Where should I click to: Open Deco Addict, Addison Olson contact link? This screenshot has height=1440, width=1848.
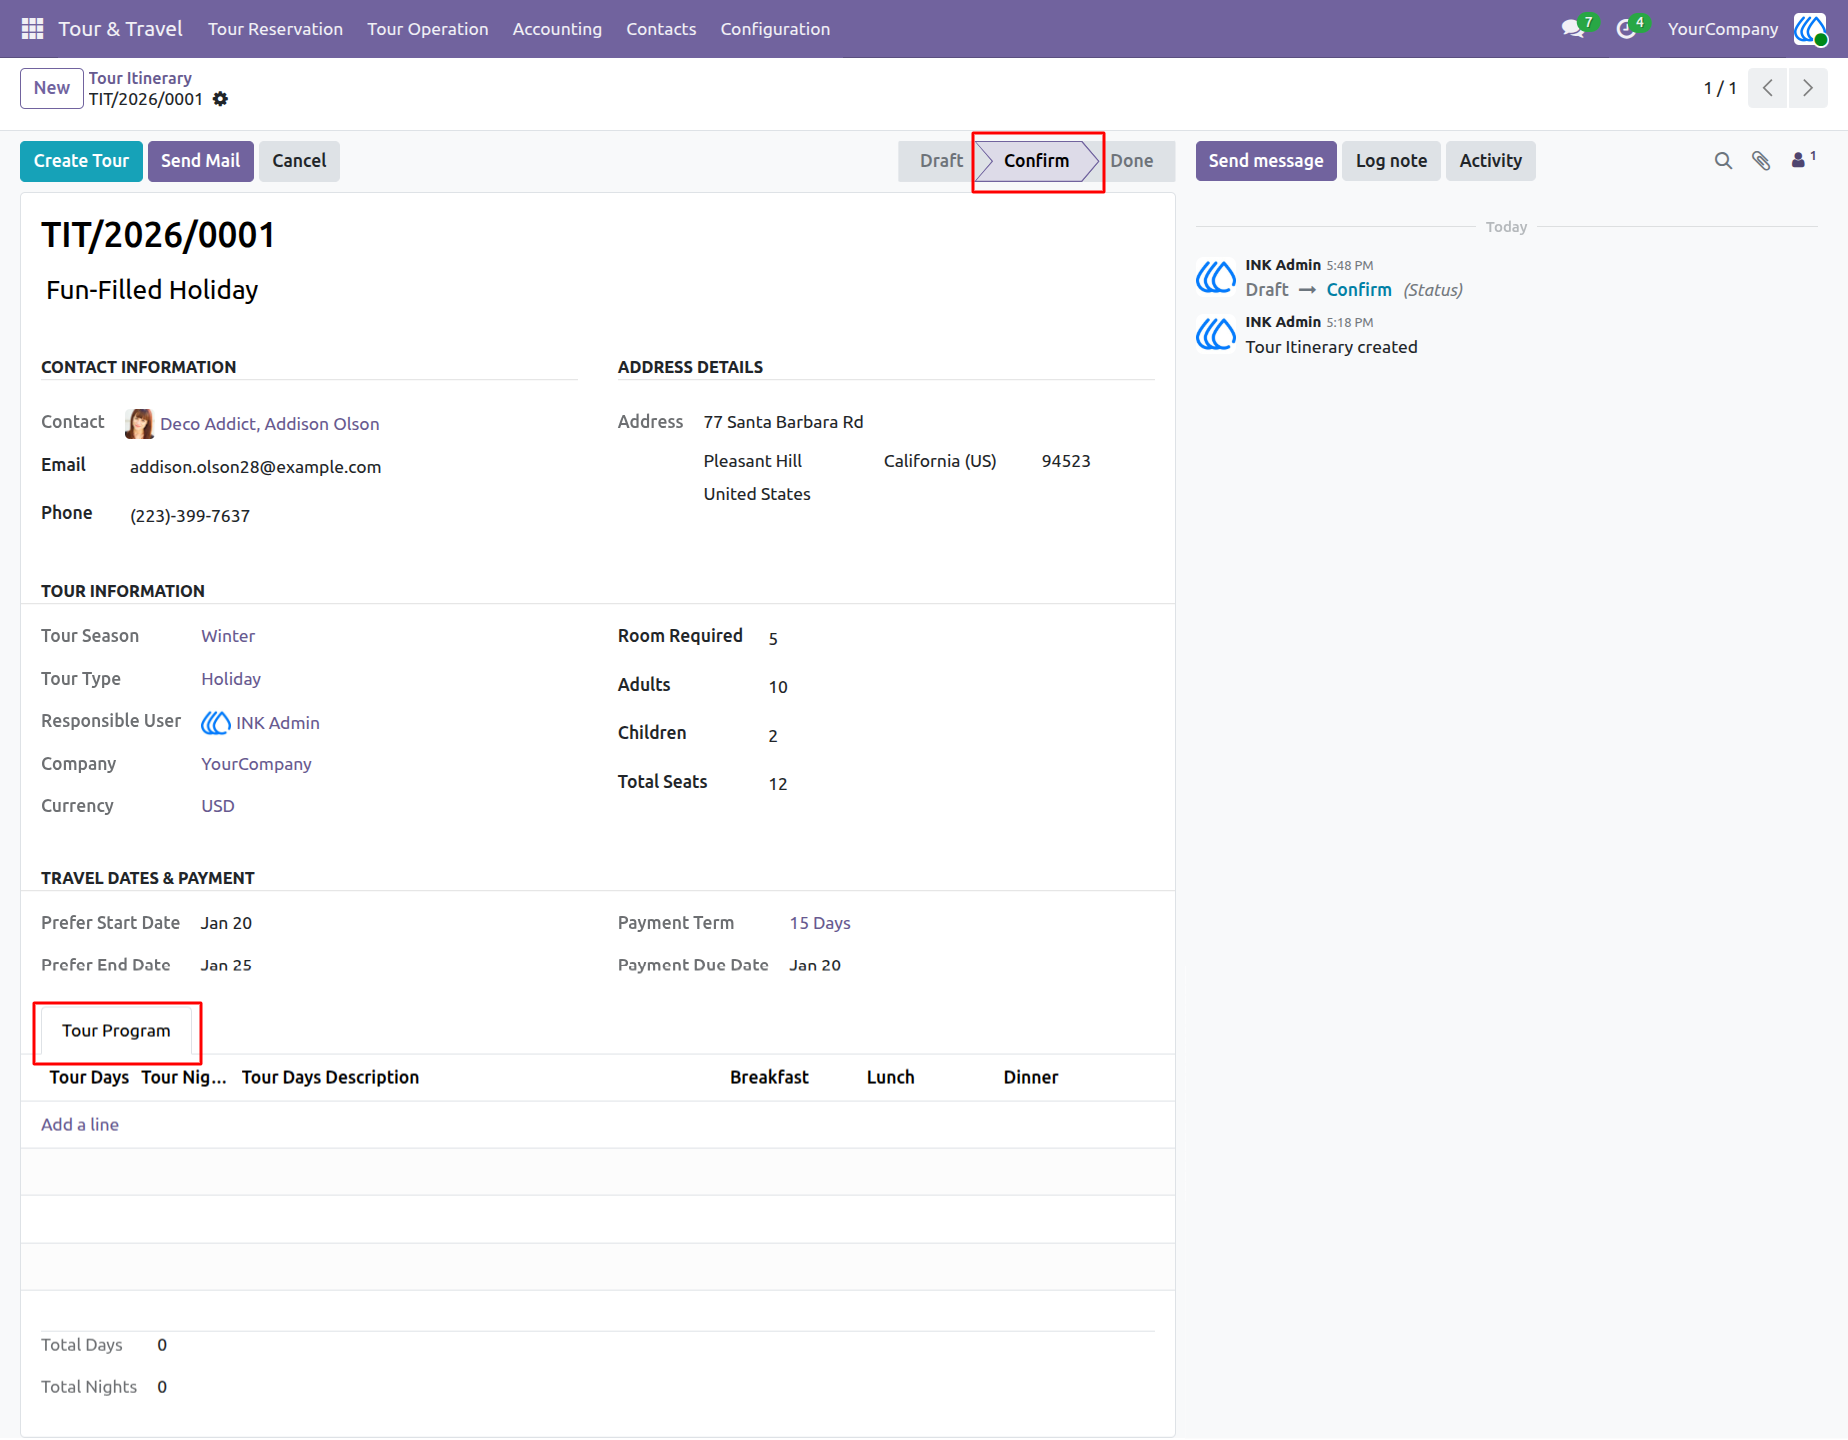coord(270,424)
